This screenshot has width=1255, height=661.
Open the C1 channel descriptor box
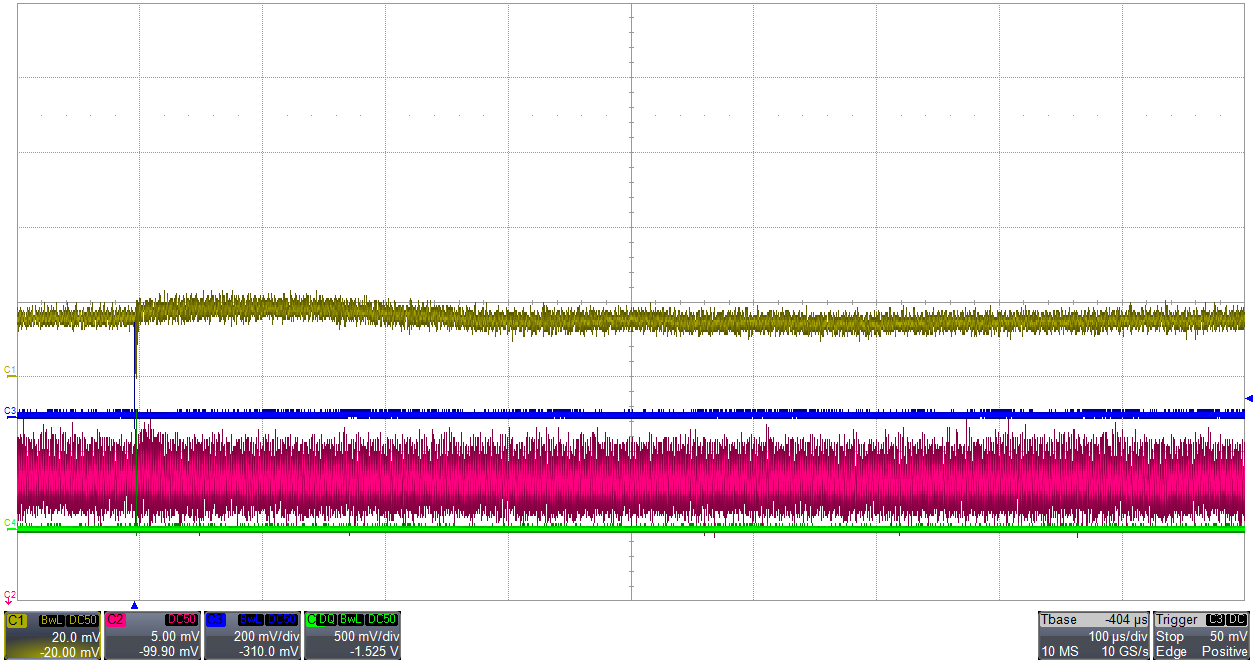click(52, 635)
